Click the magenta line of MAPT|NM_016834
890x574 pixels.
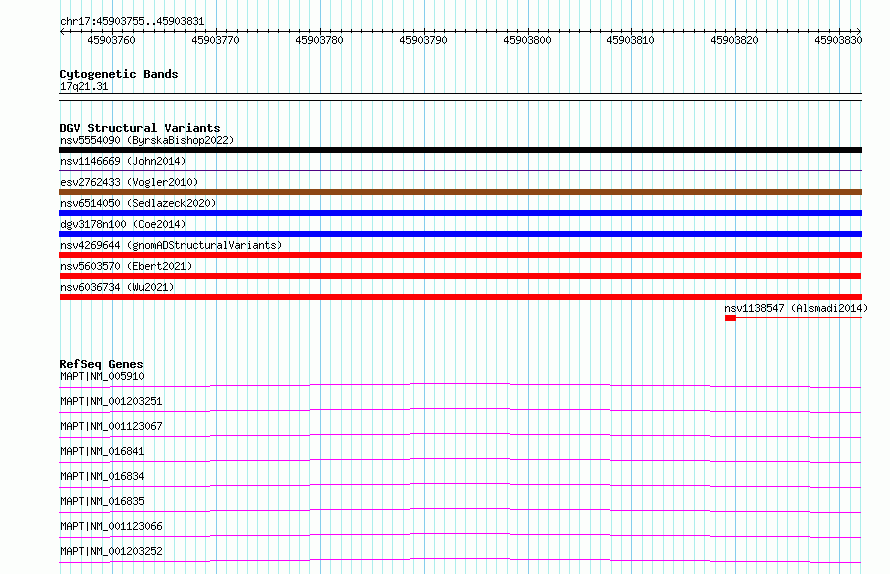tap(460, 485)
